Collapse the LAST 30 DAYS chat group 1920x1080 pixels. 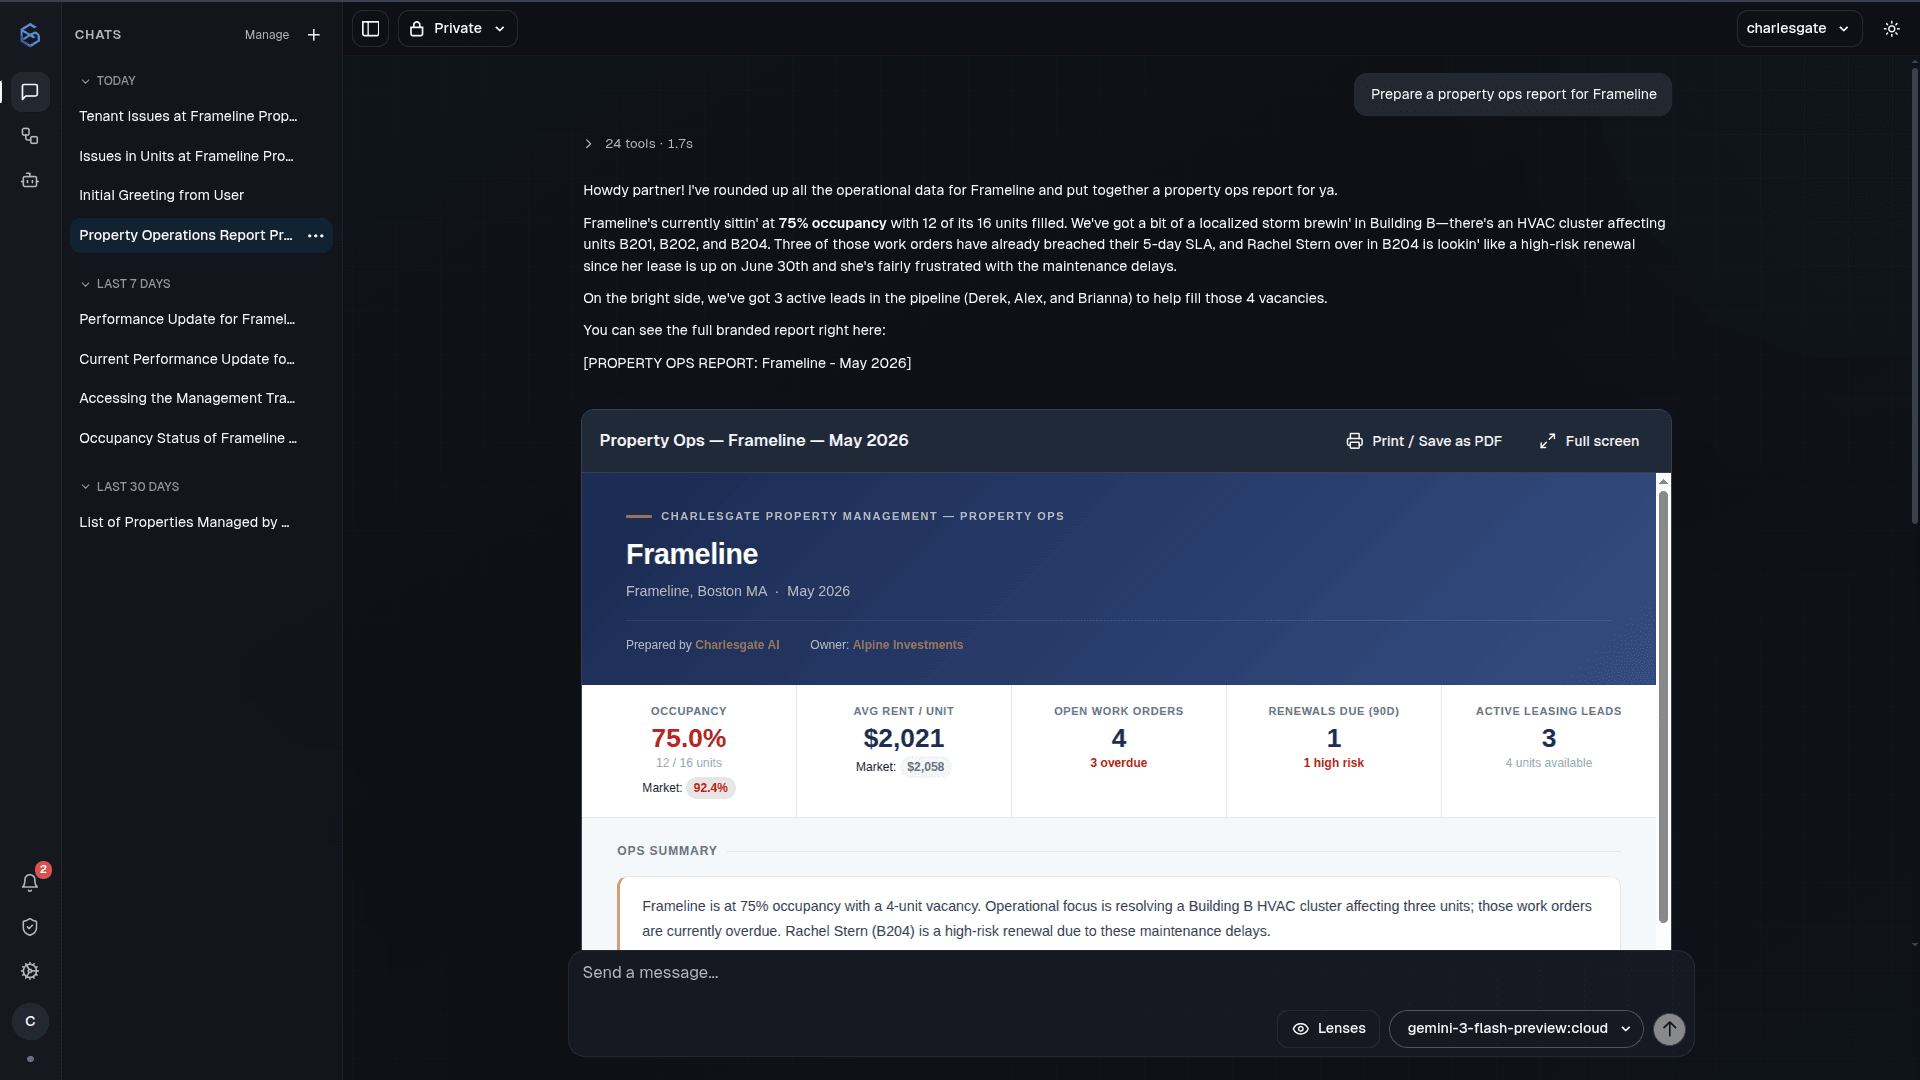(130, 487)
